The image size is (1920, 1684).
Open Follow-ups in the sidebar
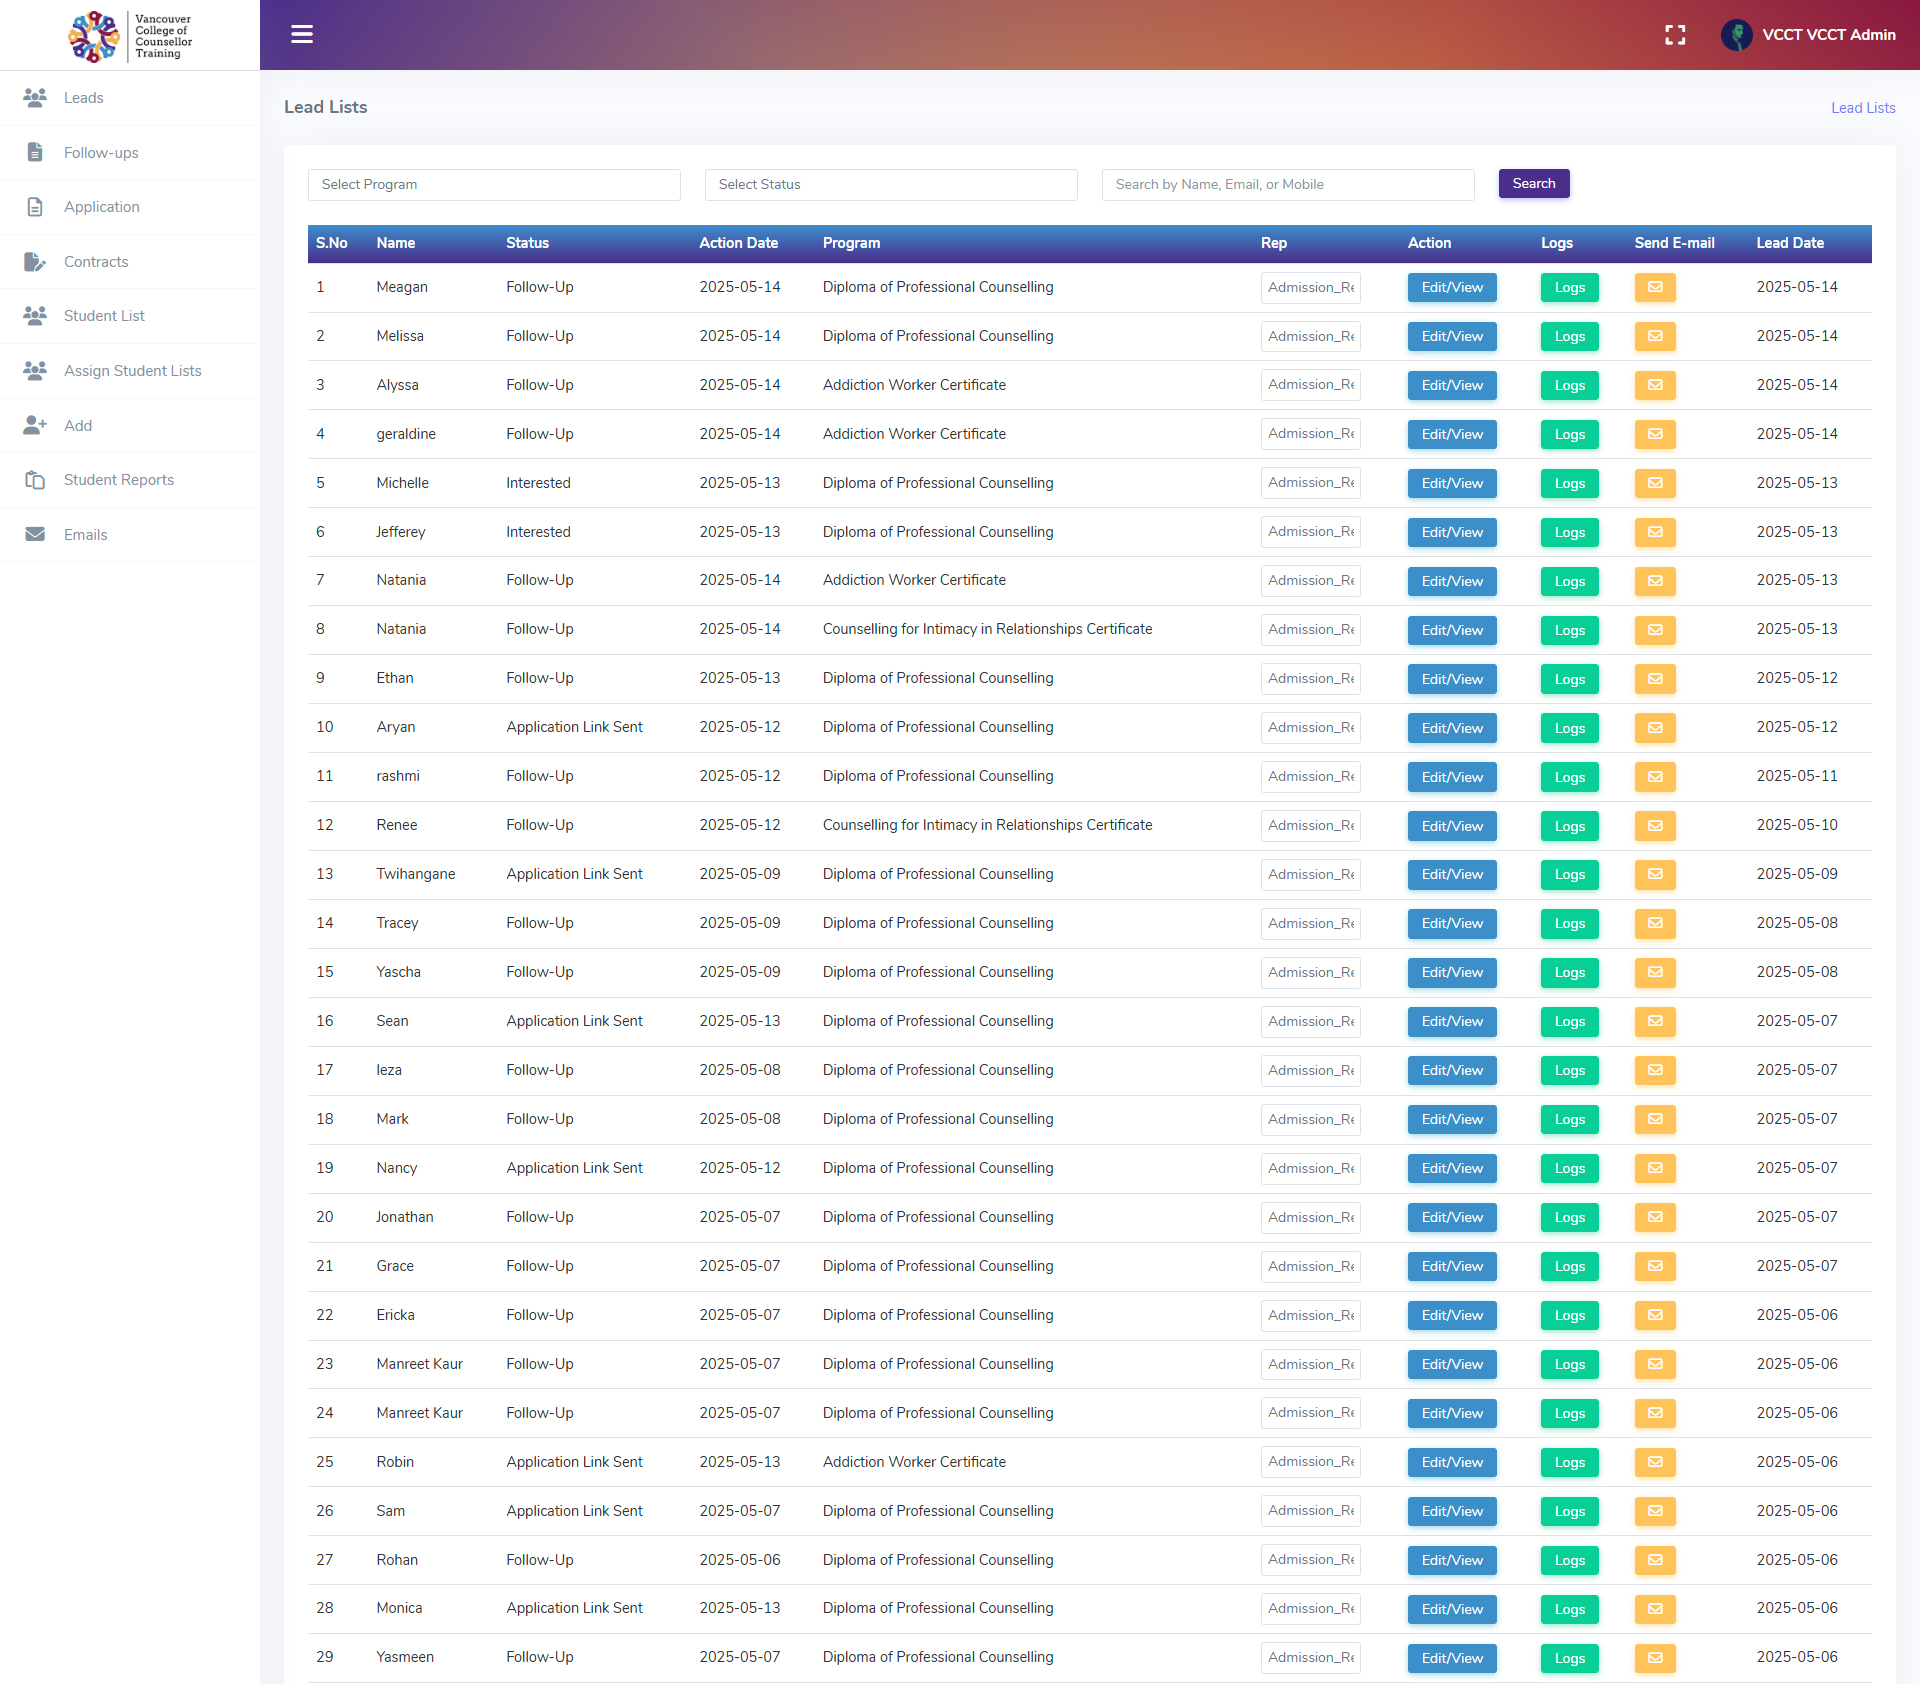pos(101,153)
